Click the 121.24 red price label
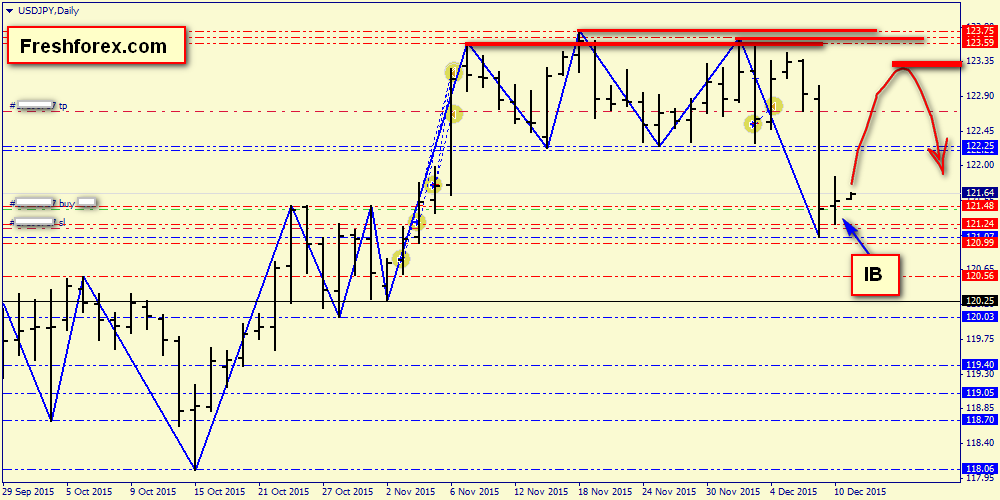1000x500 pixels. (980, 224)
